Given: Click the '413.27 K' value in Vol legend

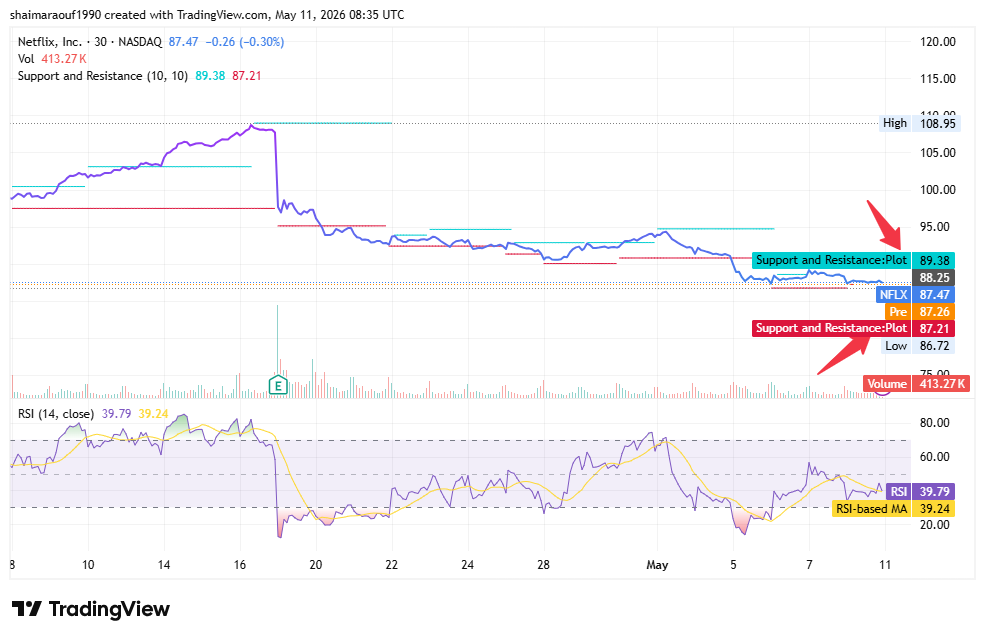Looking at the screenshot, I should (x=64, y=59).
